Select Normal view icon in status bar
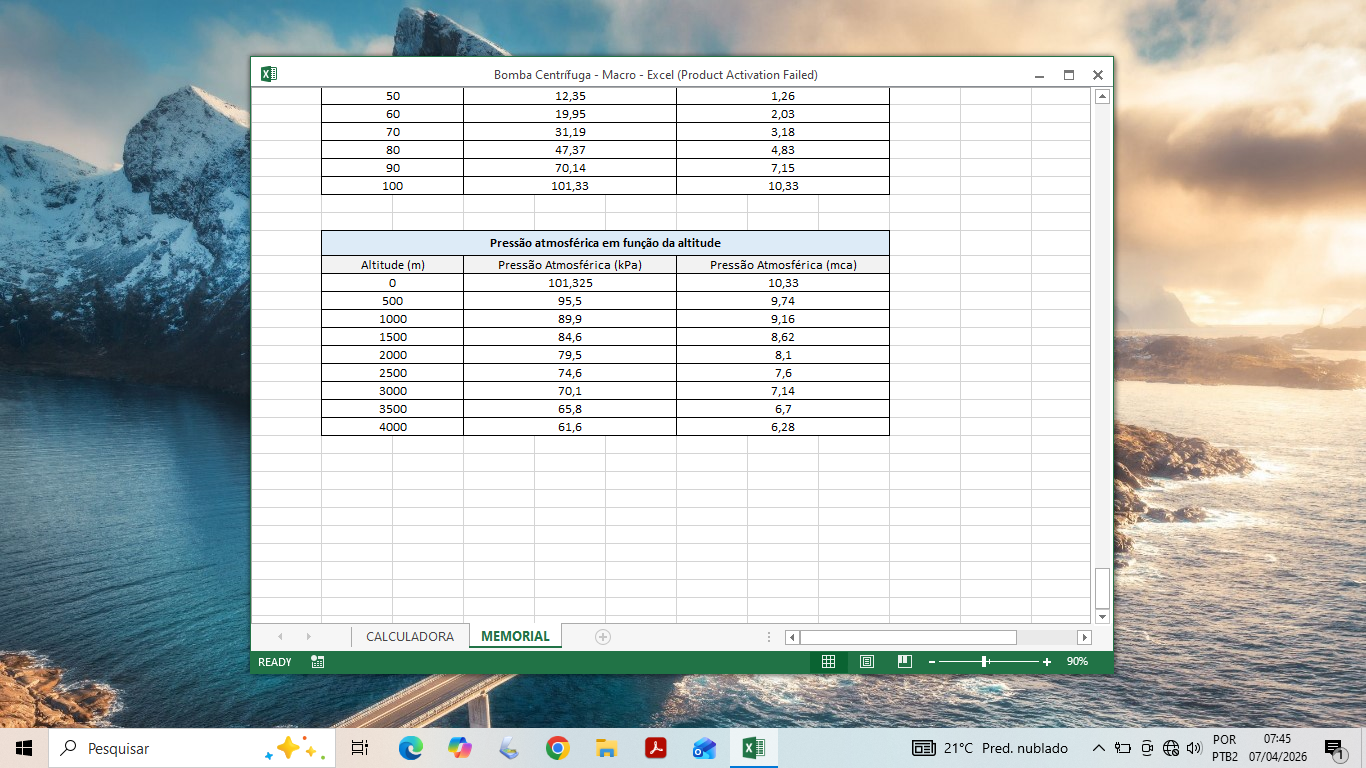 (x=828, y=662)
